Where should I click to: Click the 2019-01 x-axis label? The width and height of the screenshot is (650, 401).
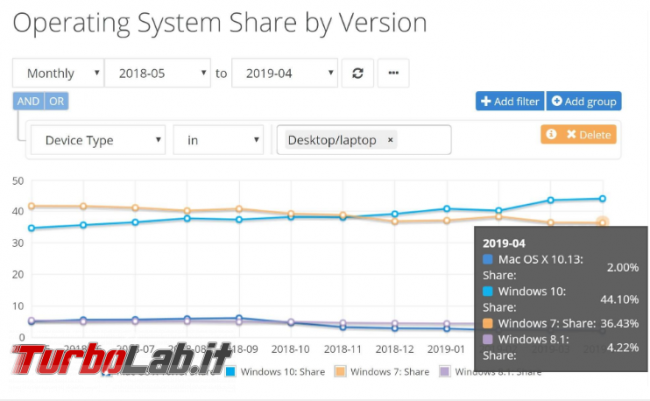446,350
